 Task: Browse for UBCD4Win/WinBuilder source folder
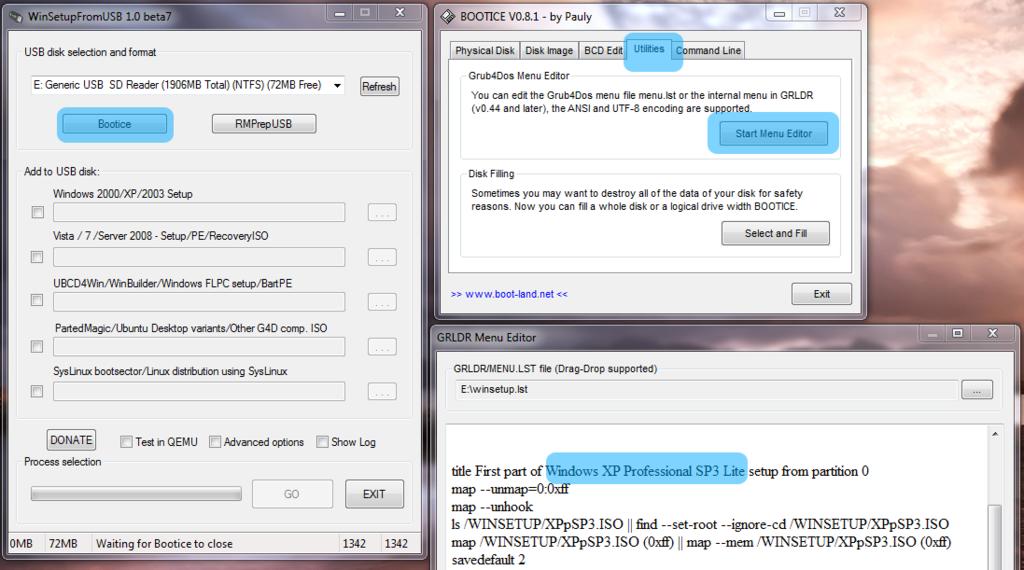(382, 302)
